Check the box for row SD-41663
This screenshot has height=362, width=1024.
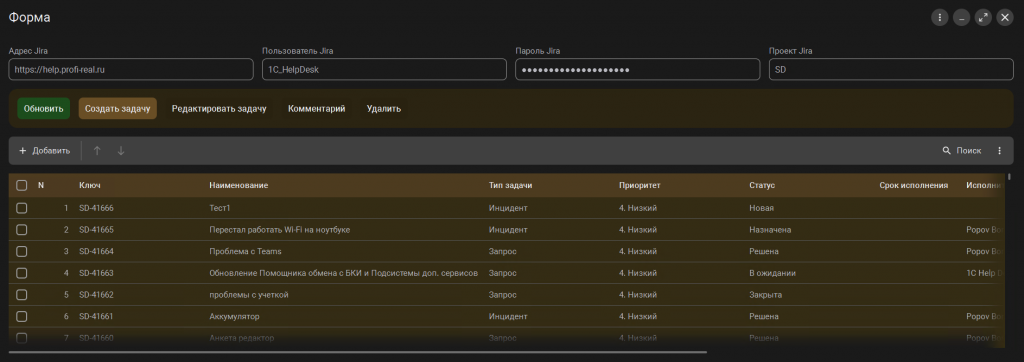pos(22,273)
